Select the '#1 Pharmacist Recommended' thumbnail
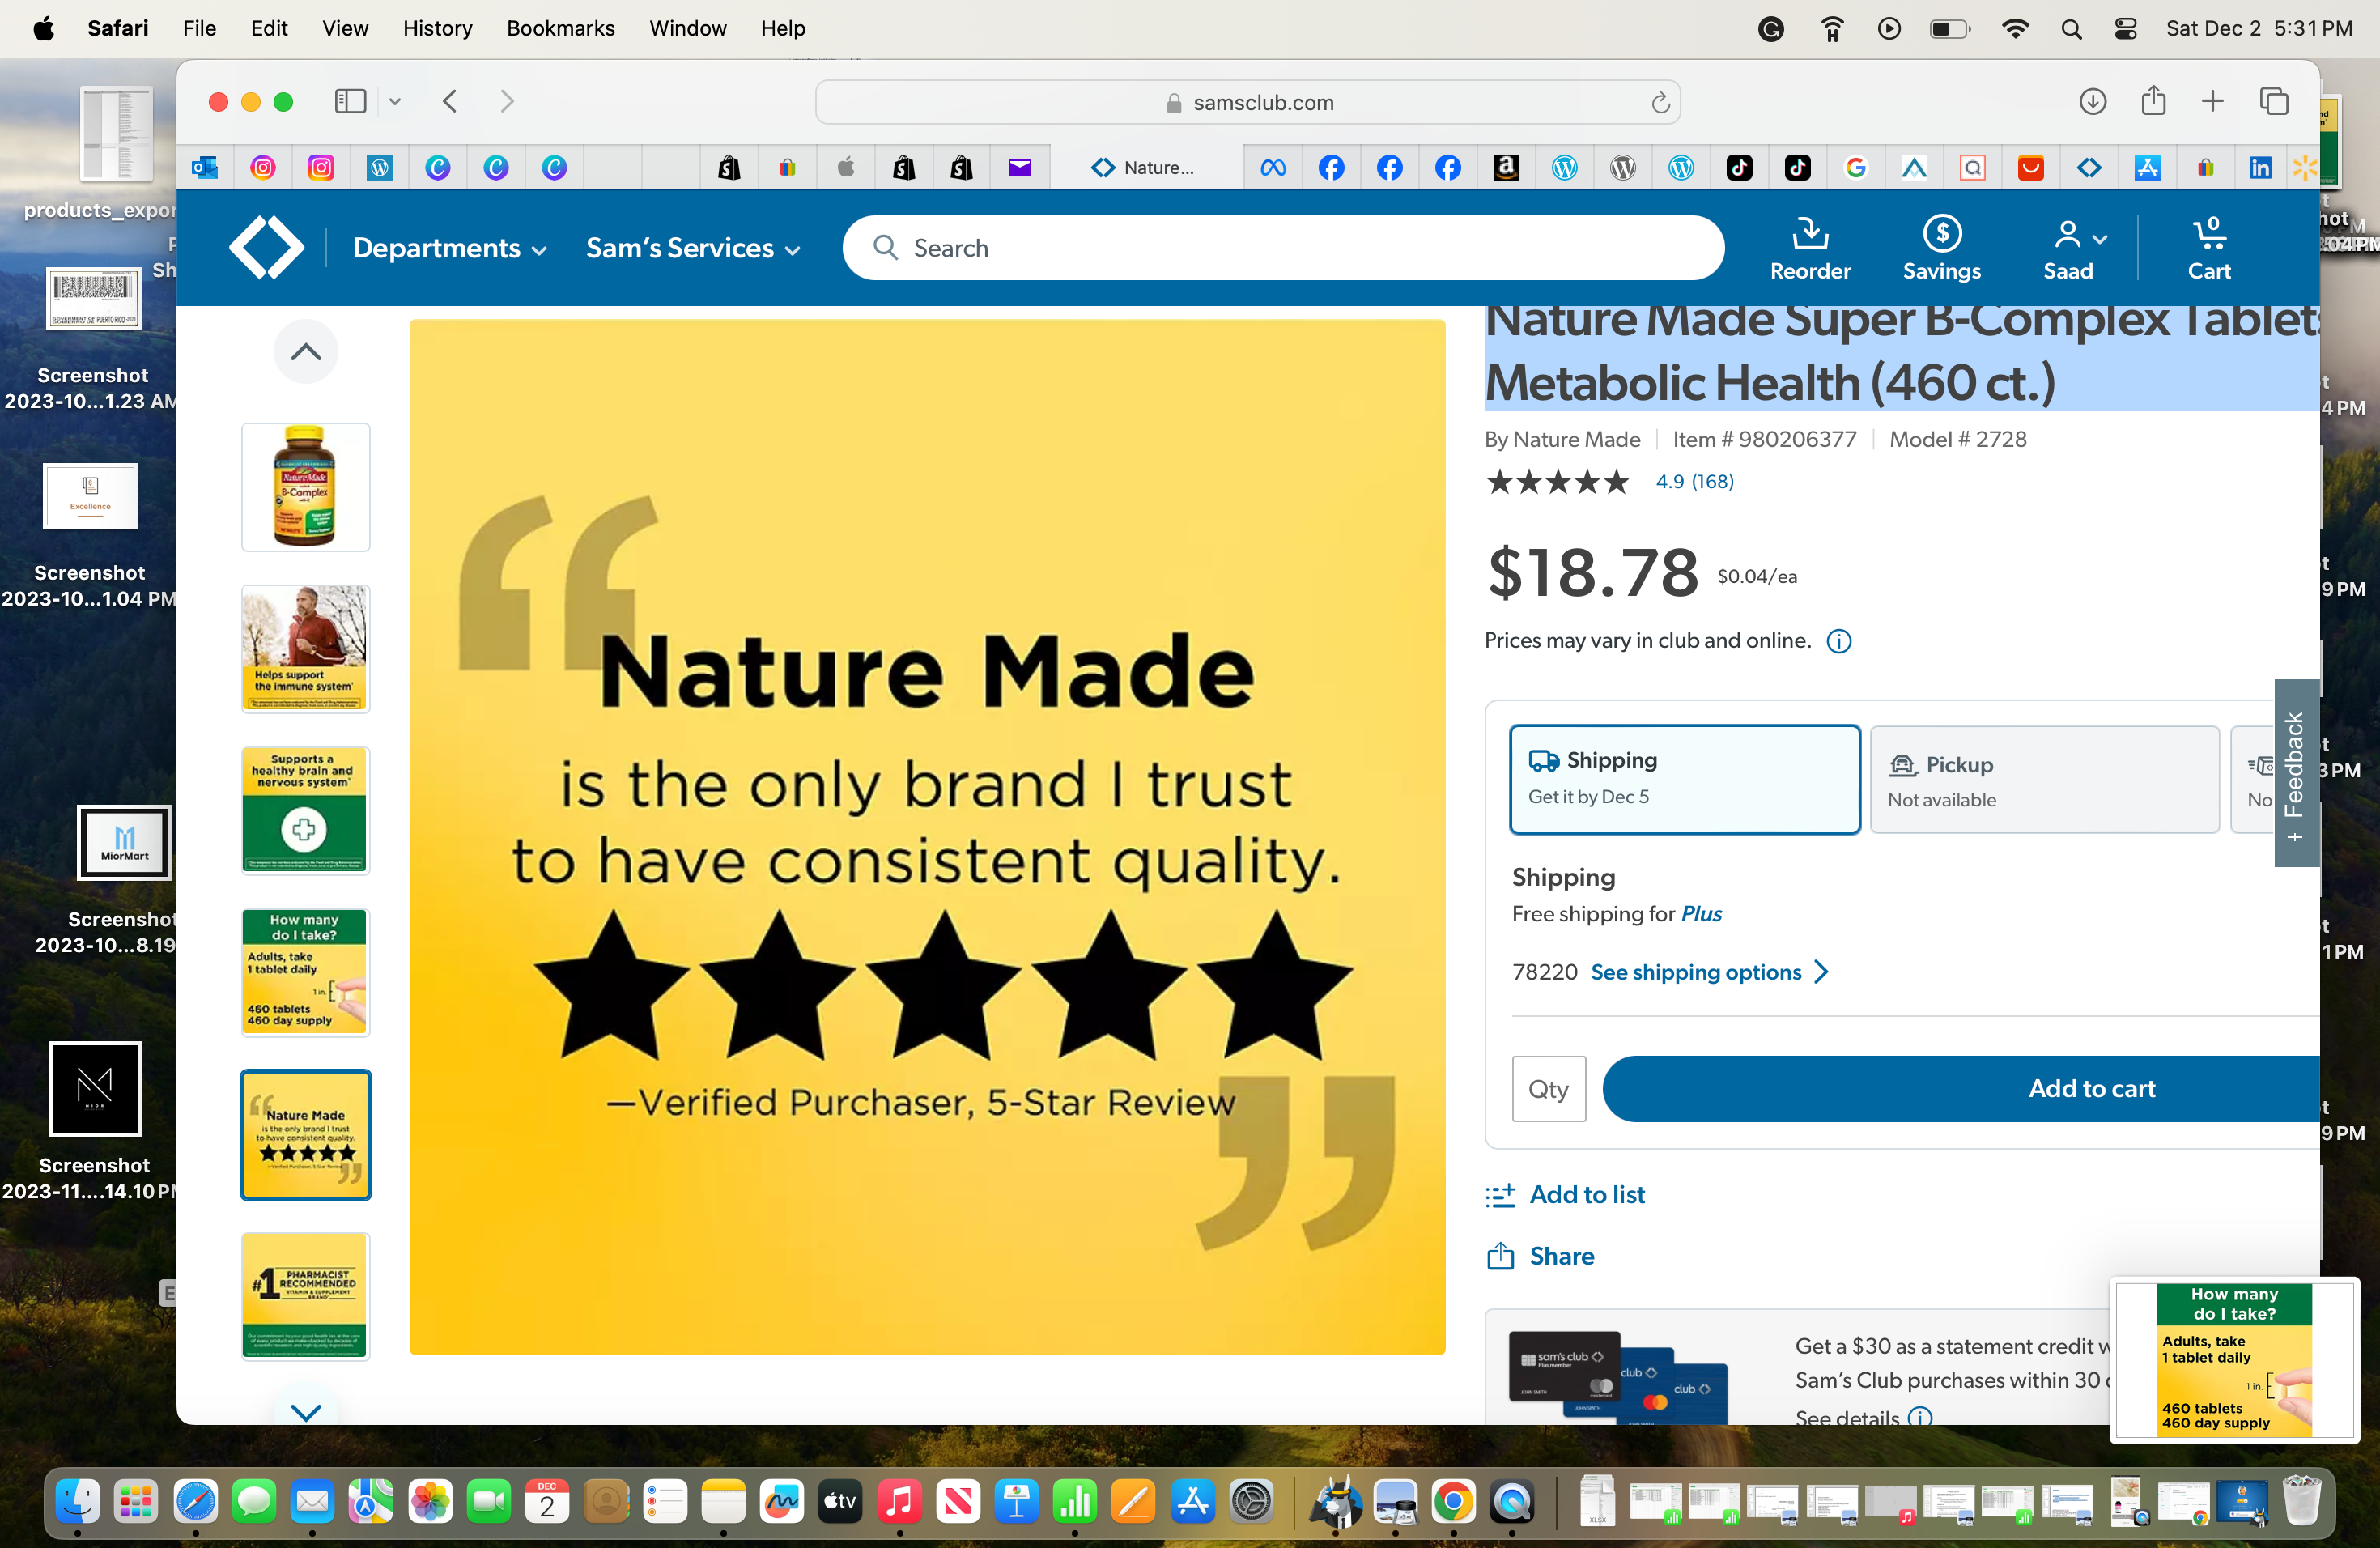 (x=305, y=1297)
